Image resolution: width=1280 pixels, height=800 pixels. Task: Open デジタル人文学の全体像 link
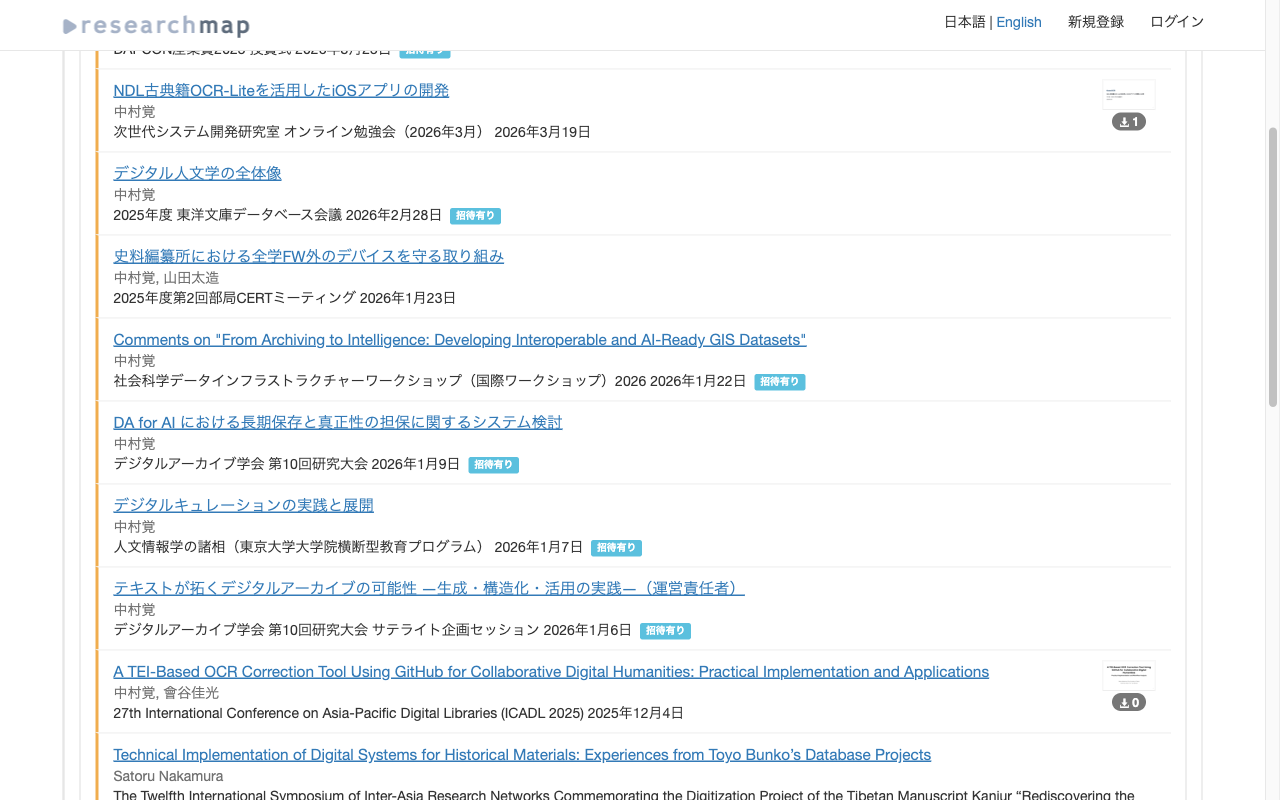[197, 173]
